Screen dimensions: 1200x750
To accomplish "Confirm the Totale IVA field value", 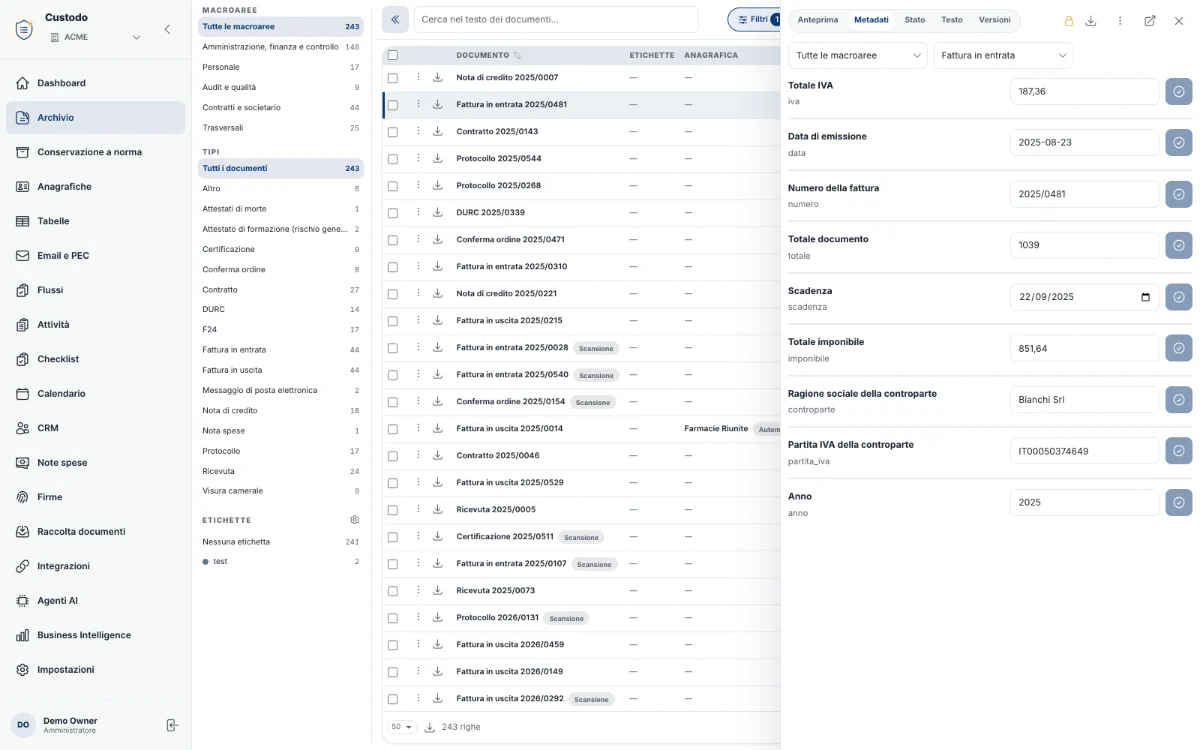I will point(1178,92).
